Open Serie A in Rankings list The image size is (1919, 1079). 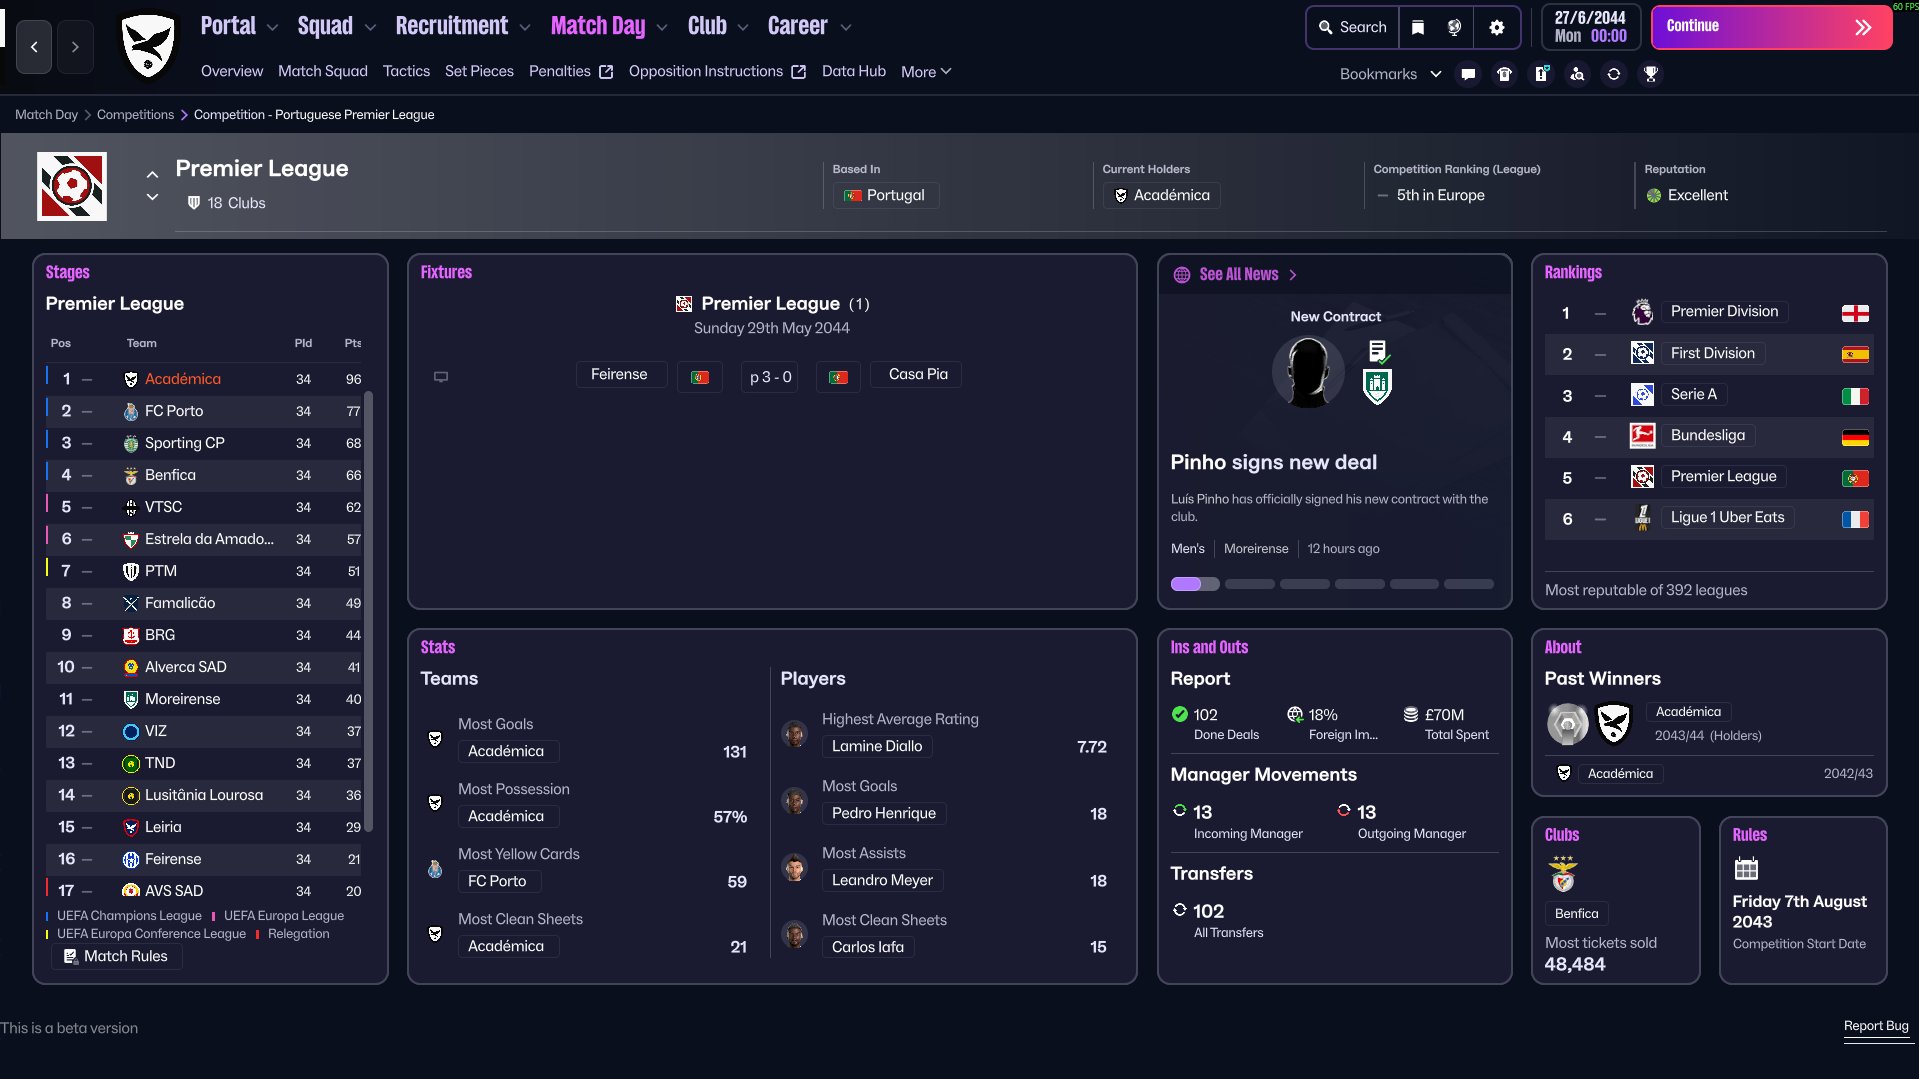pos(1694,394)
